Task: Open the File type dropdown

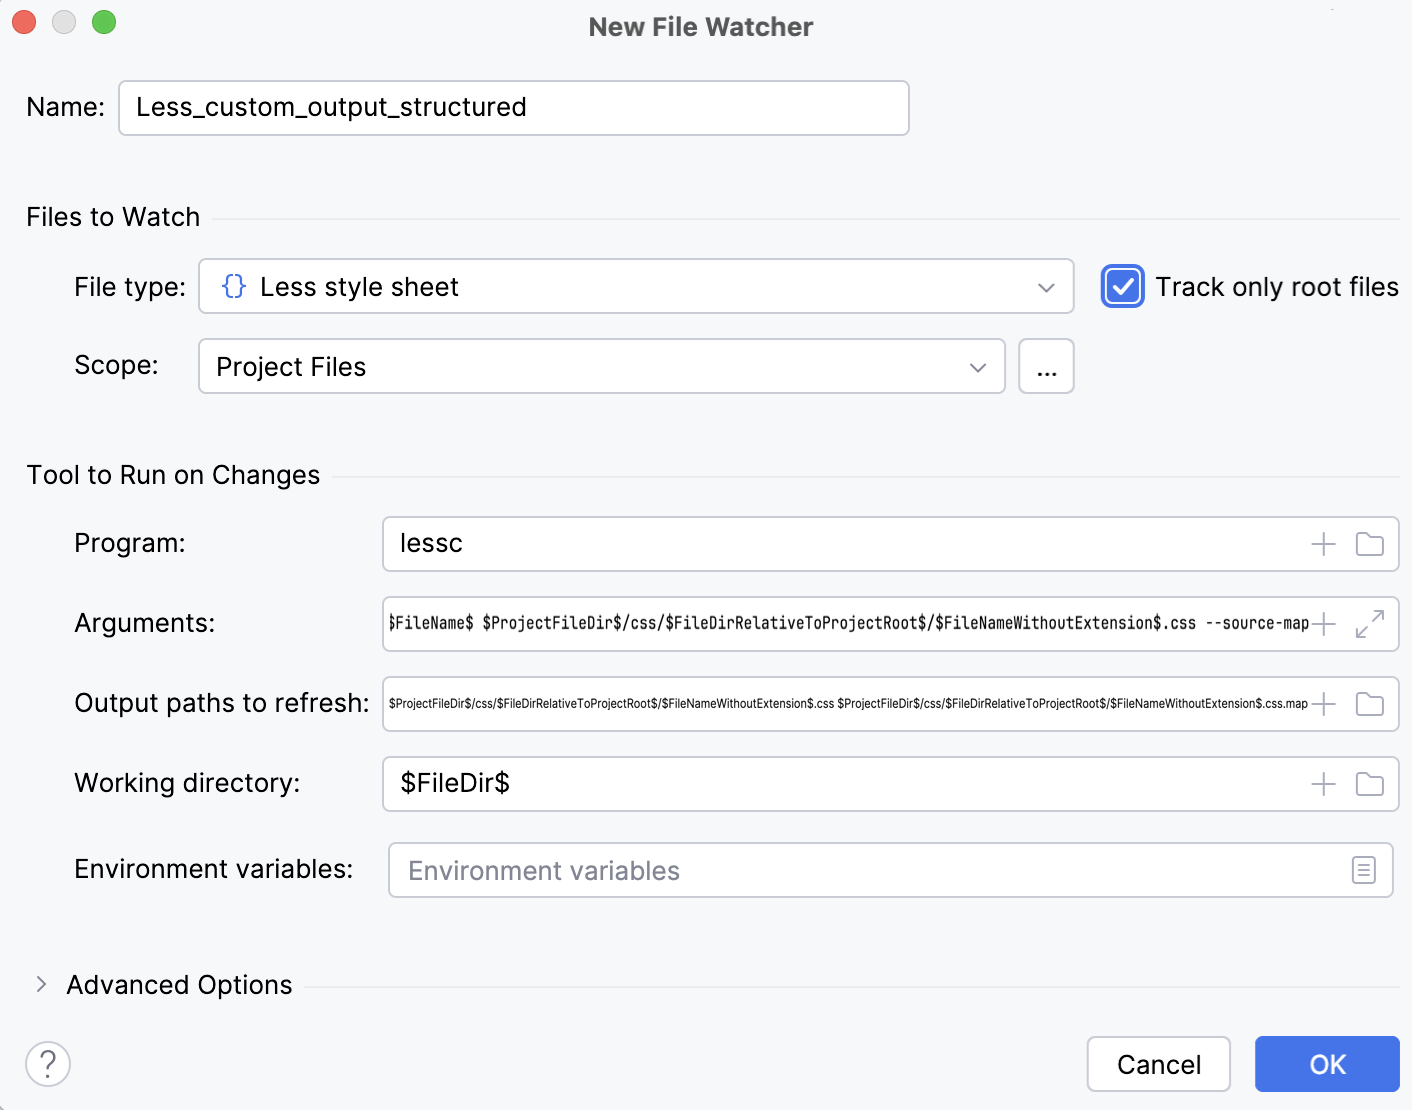Action: pyautogui.click(x=1046, y=286)
